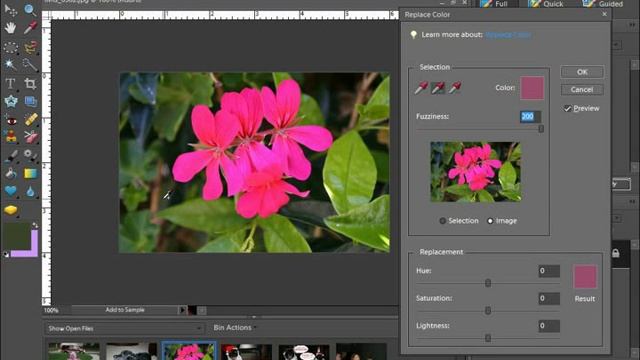Choose the Subtract from Sample eyedropper

455,87
